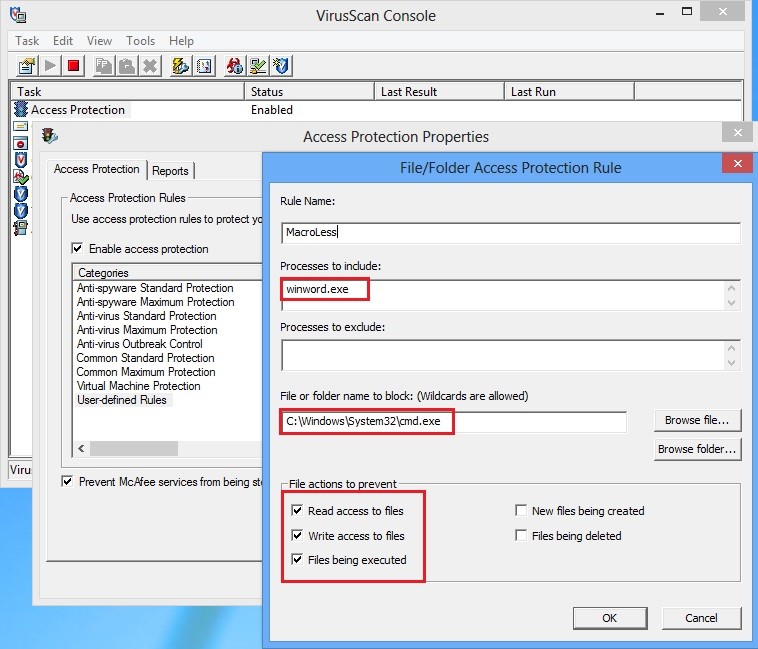Click the Properties icon in the toolbar
This screenshot has width=758, height=649.
pyautogui.click(x=27, y=66)
